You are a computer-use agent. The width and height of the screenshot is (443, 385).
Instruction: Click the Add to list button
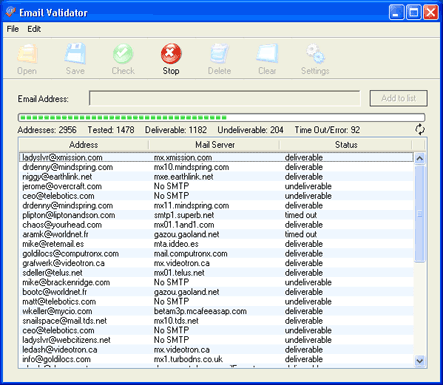[x=398, y=98]
